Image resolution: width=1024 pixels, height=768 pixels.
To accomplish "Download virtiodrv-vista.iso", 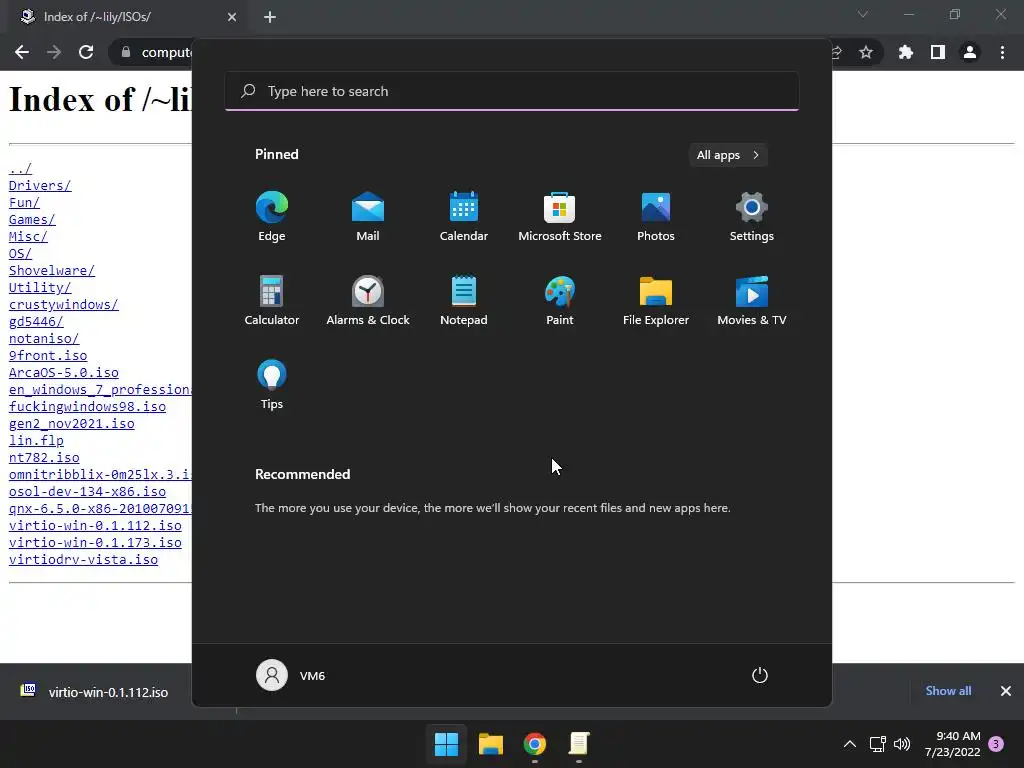I will (x=83, y=559).
